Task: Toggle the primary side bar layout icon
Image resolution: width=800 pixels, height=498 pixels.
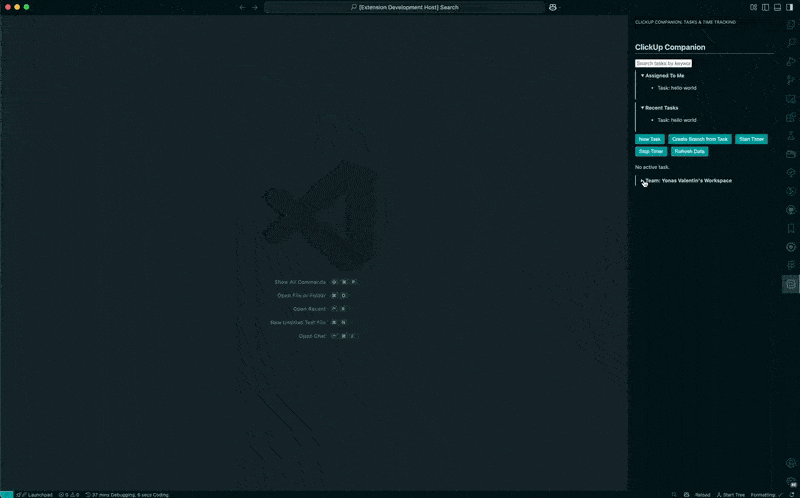Action: click(x=765, y=7)
